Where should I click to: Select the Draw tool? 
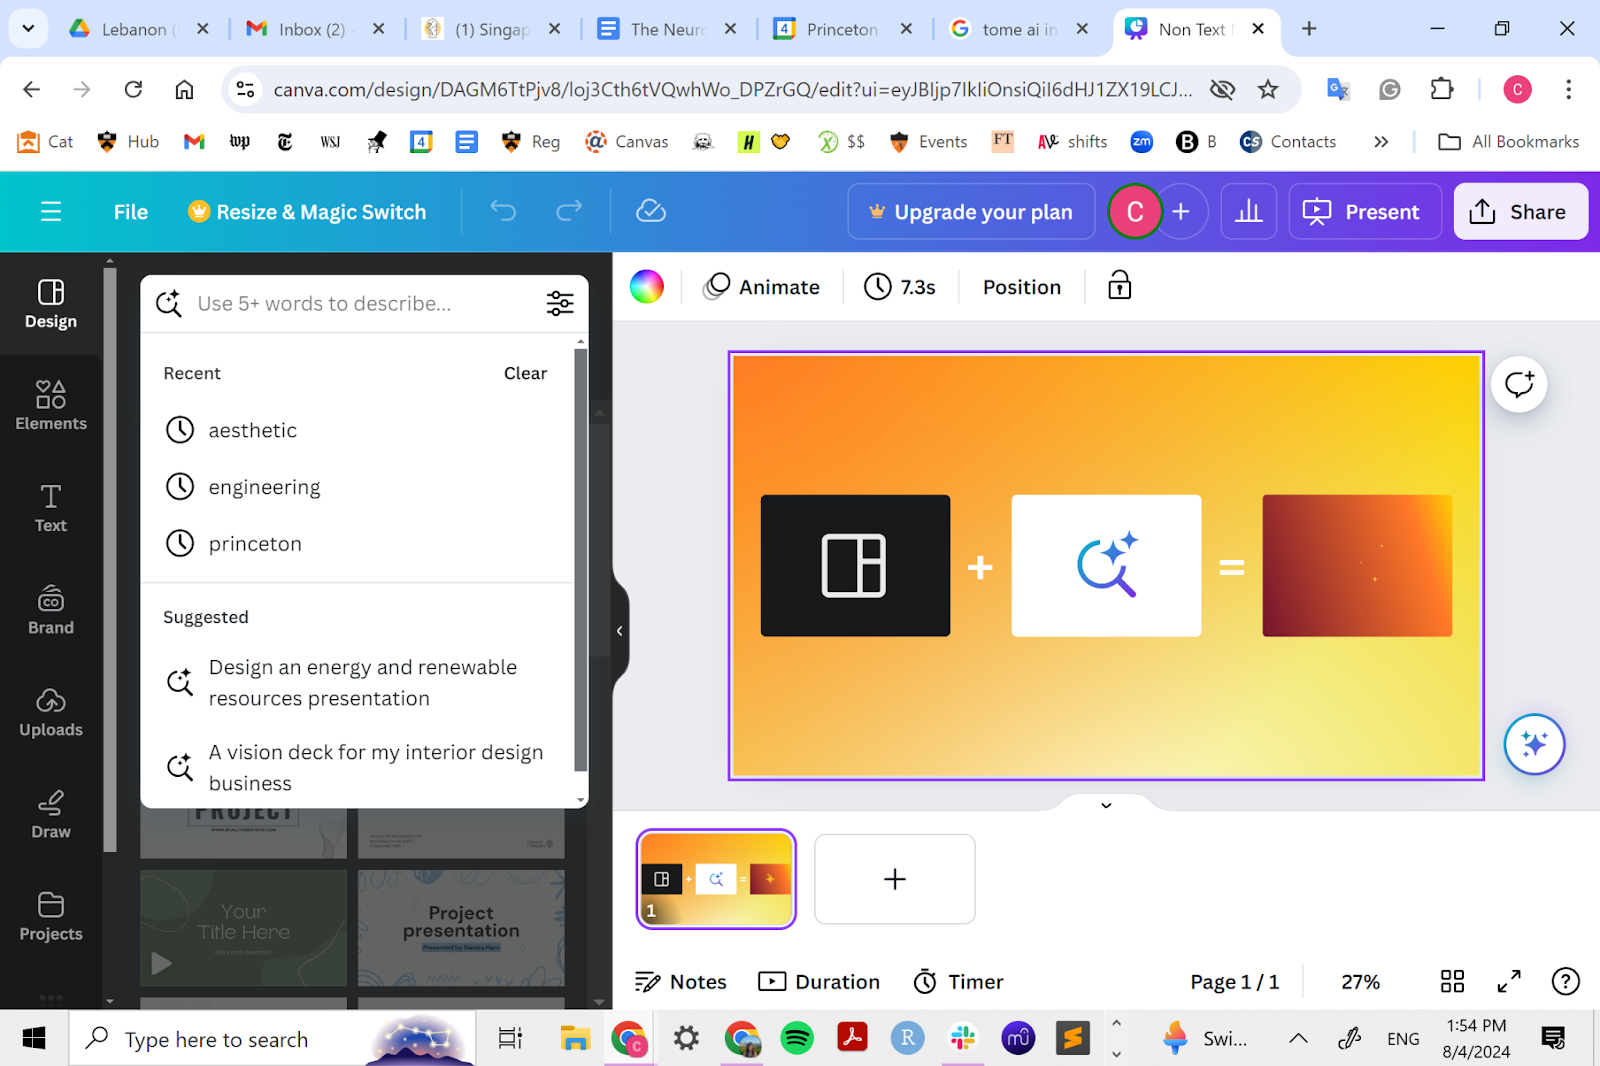pyautogui.click(x=51, y=814)
